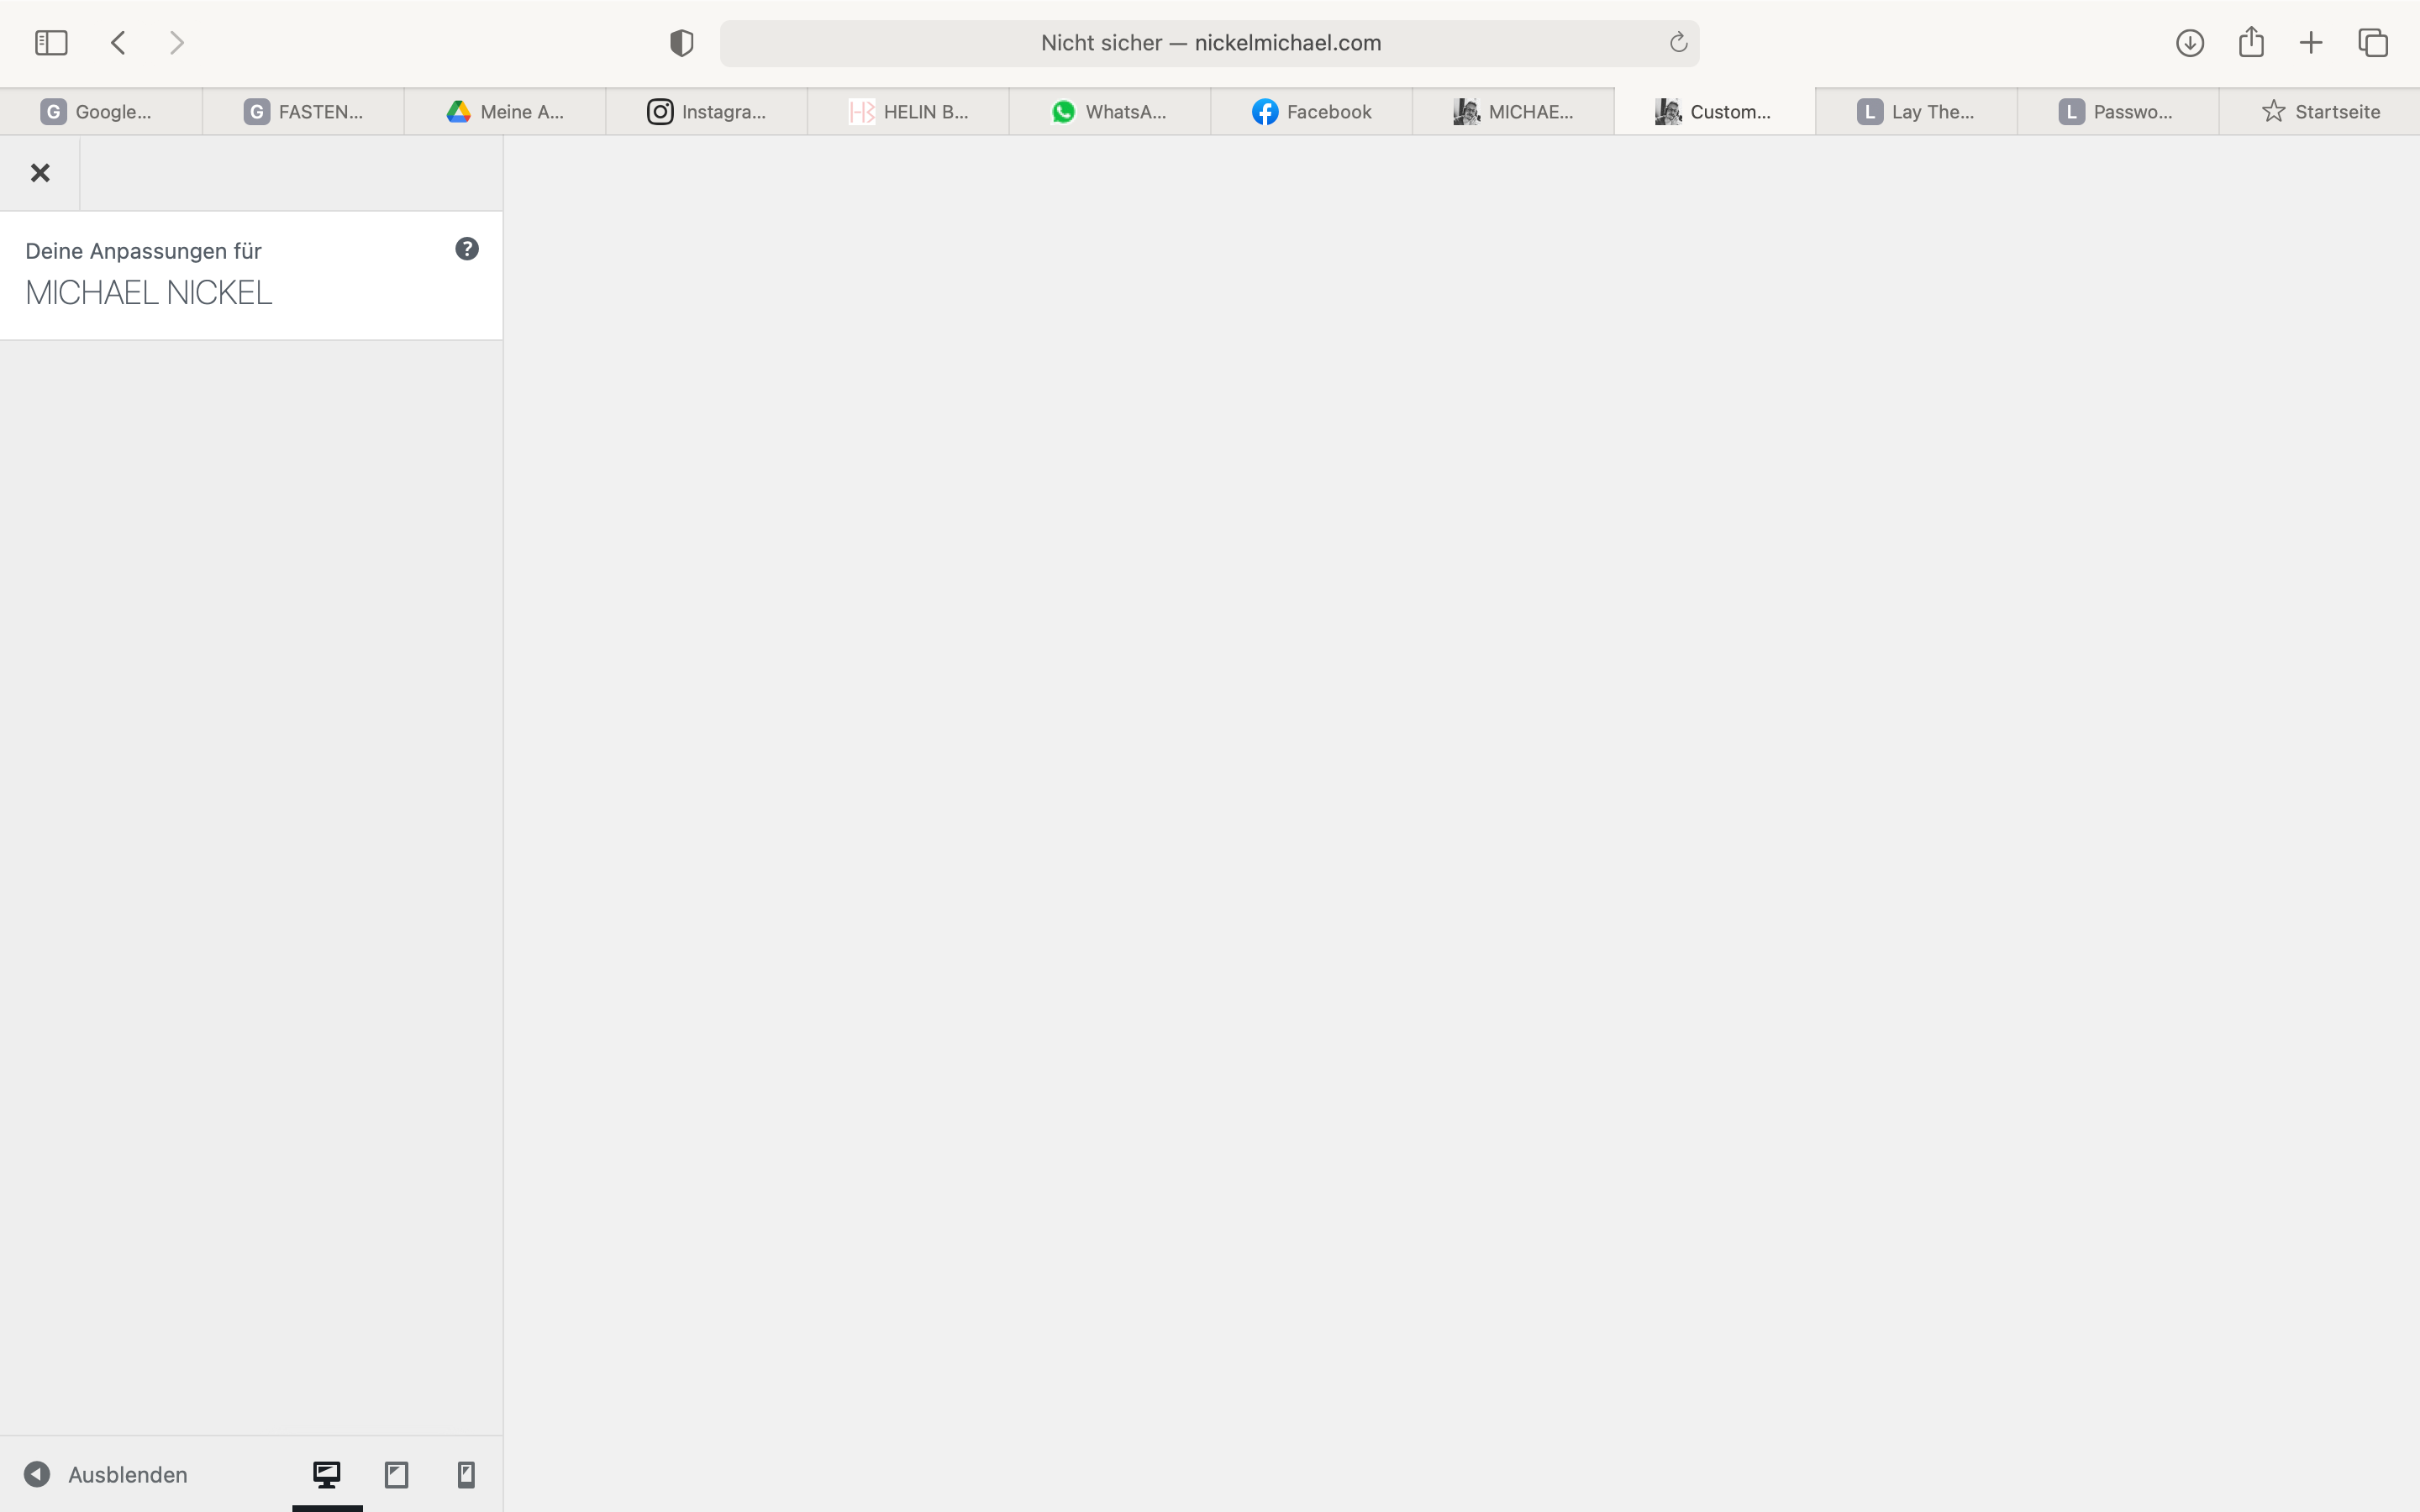Switch to desktop preview mode

click(x=327, y=1474)
